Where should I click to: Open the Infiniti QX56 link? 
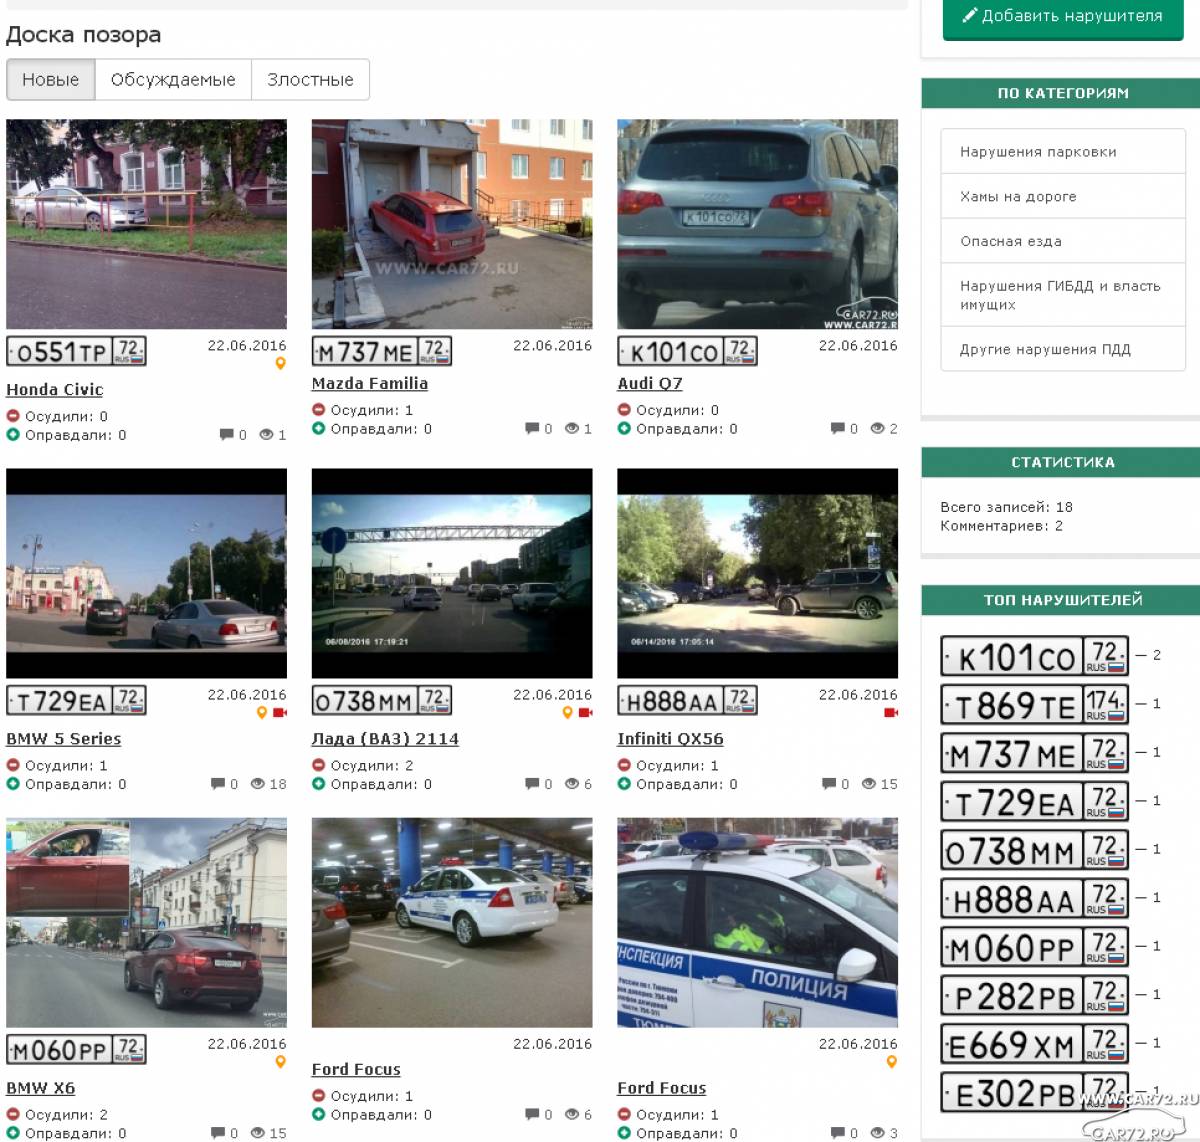coord(670,739)
